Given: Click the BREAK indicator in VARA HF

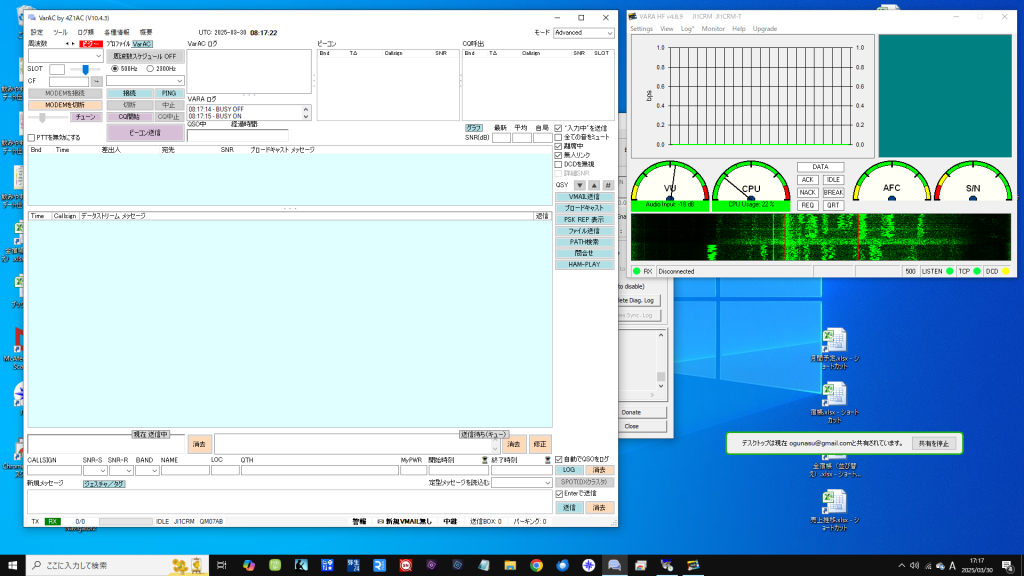Looking at the screenshot, I should pos(834,192).
